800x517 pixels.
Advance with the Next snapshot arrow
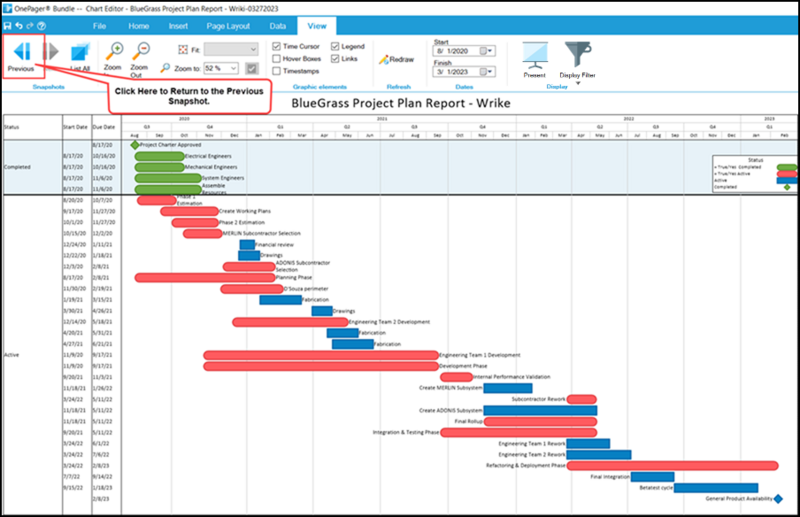(51, 52)
